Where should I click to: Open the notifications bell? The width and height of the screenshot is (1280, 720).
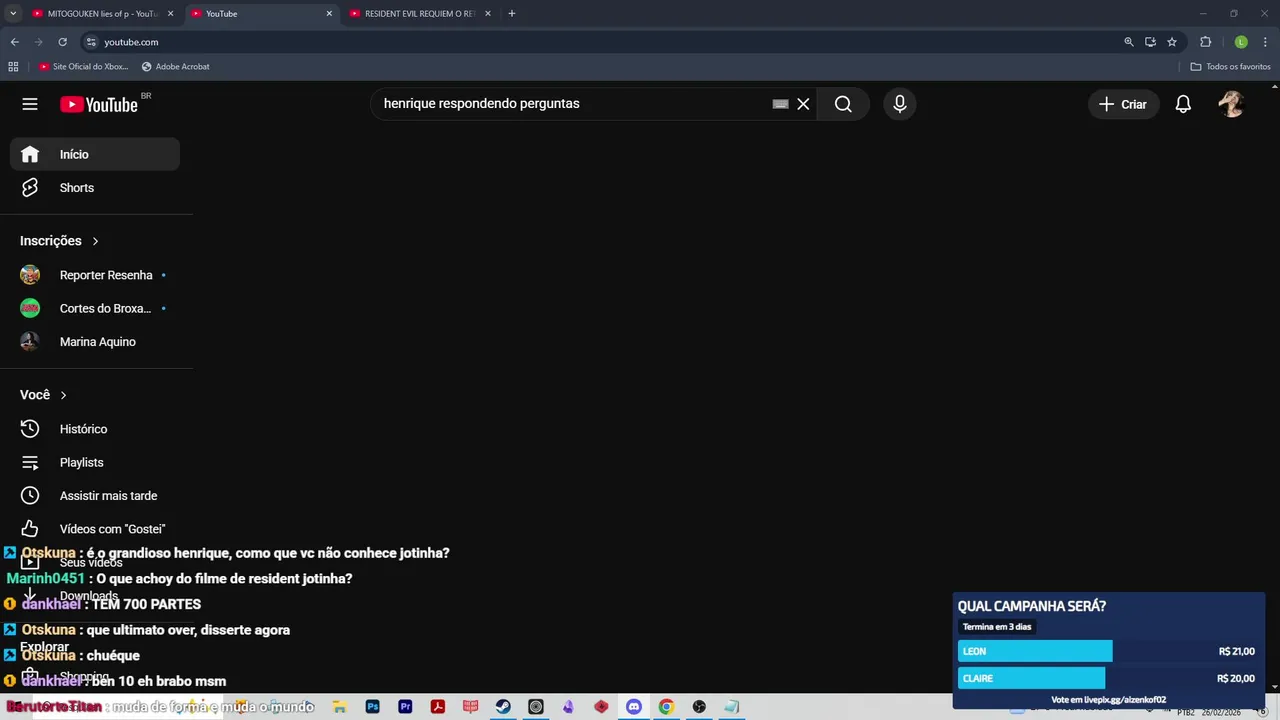point(1183,104)
